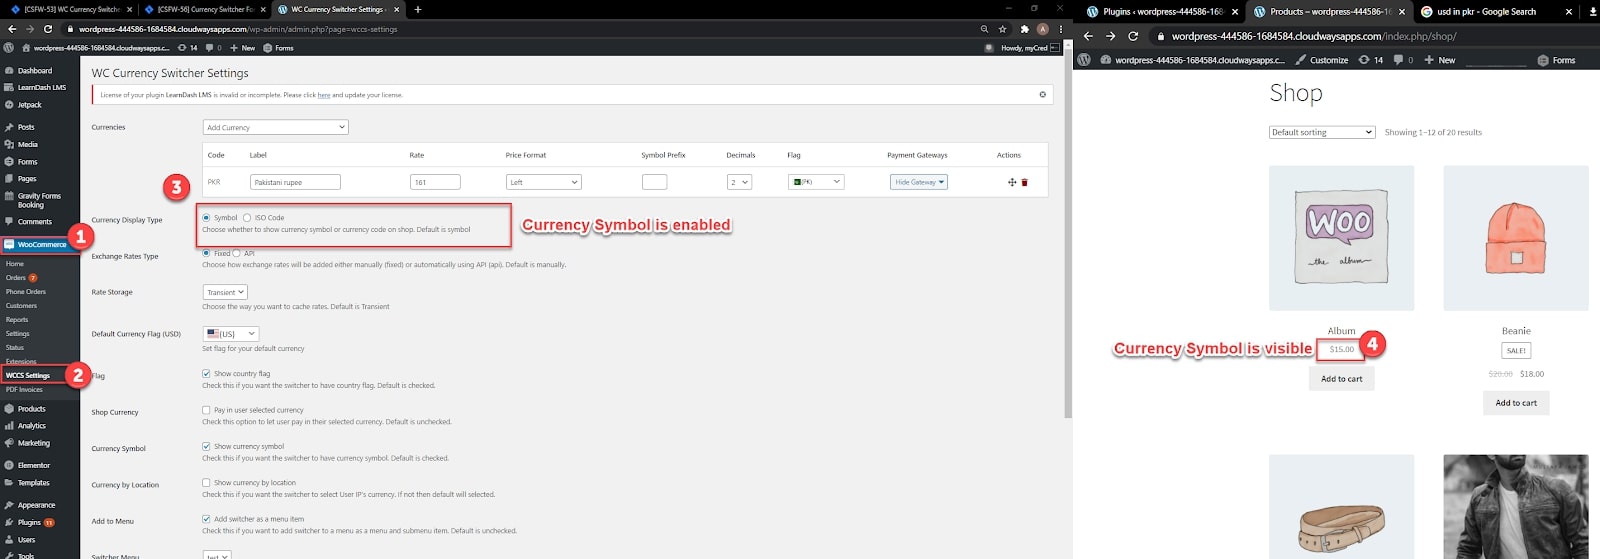Click the 'here' link in license notice
This screenshot has height=559, width=1600.
[324, 95]
